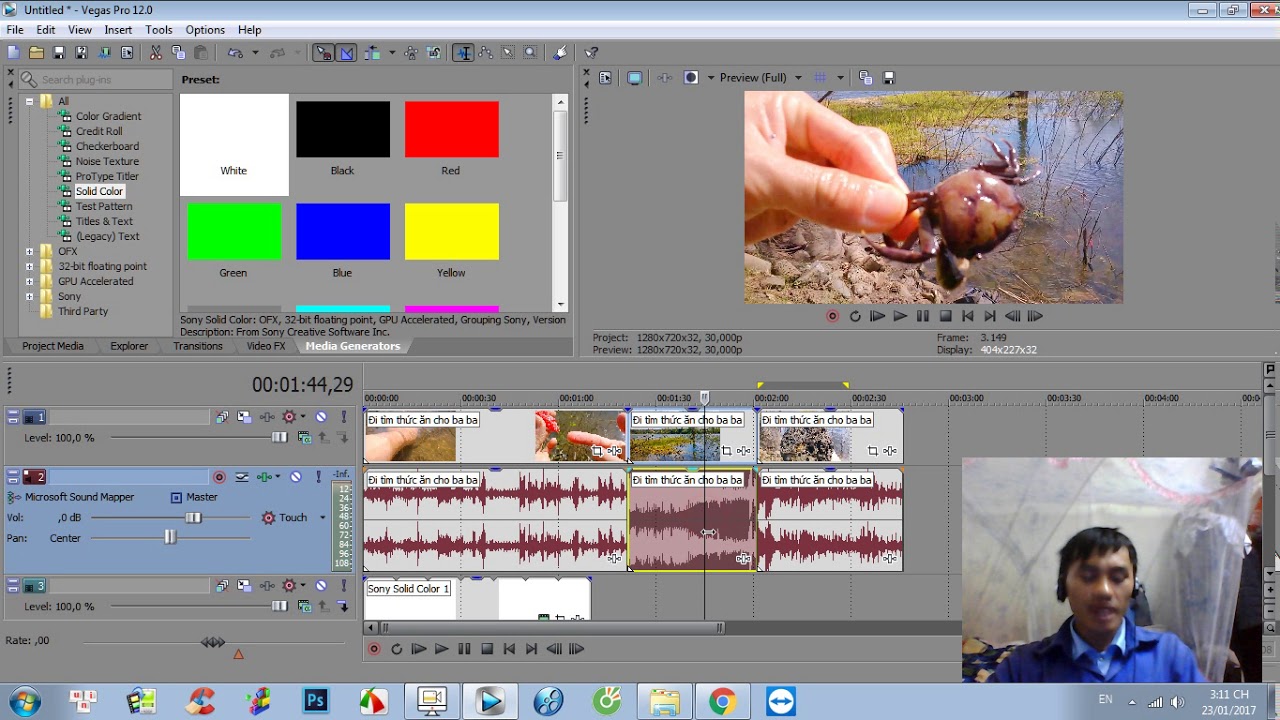Save preview snapshot to file
The image size is (1280, 720).
coord(888,77)
